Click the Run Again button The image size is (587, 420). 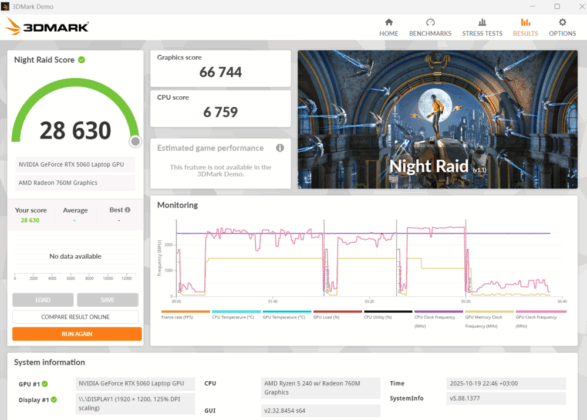[77, 334]
